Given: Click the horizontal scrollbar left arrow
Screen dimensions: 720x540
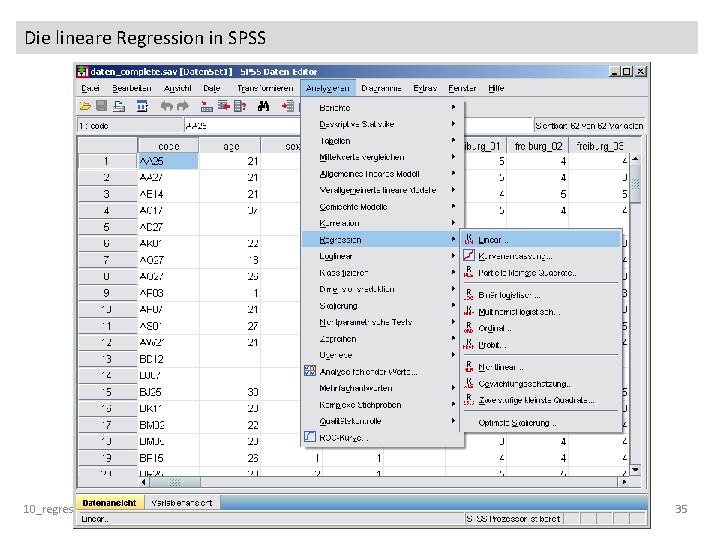Looking at the screenshot, I should point(144,482).
